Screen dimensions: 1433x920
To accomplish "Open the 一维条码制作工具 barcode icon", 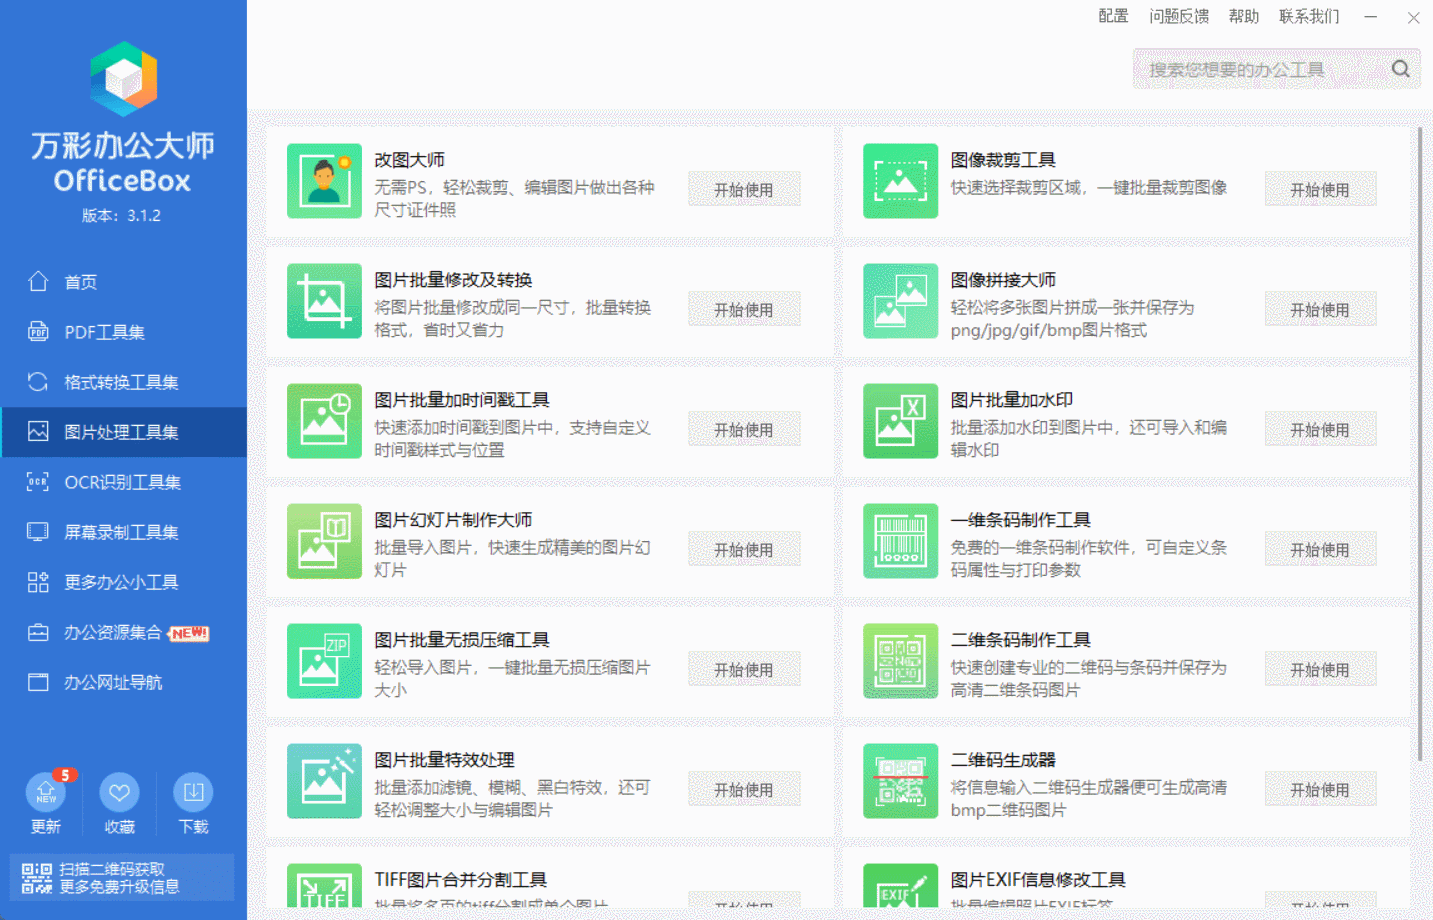I will pyautogui.click(x=900, y=541).
